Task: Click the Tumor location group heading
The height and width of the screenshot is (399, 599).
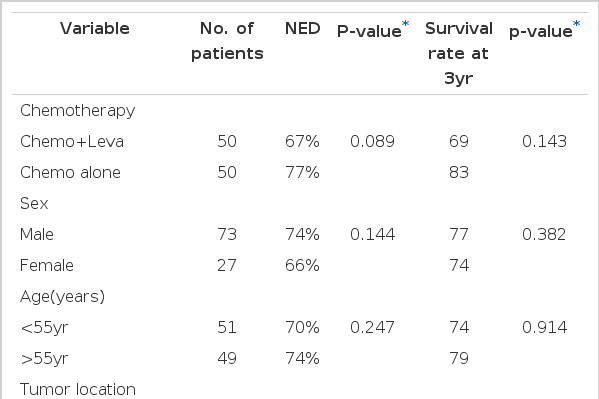Action: 78,389
